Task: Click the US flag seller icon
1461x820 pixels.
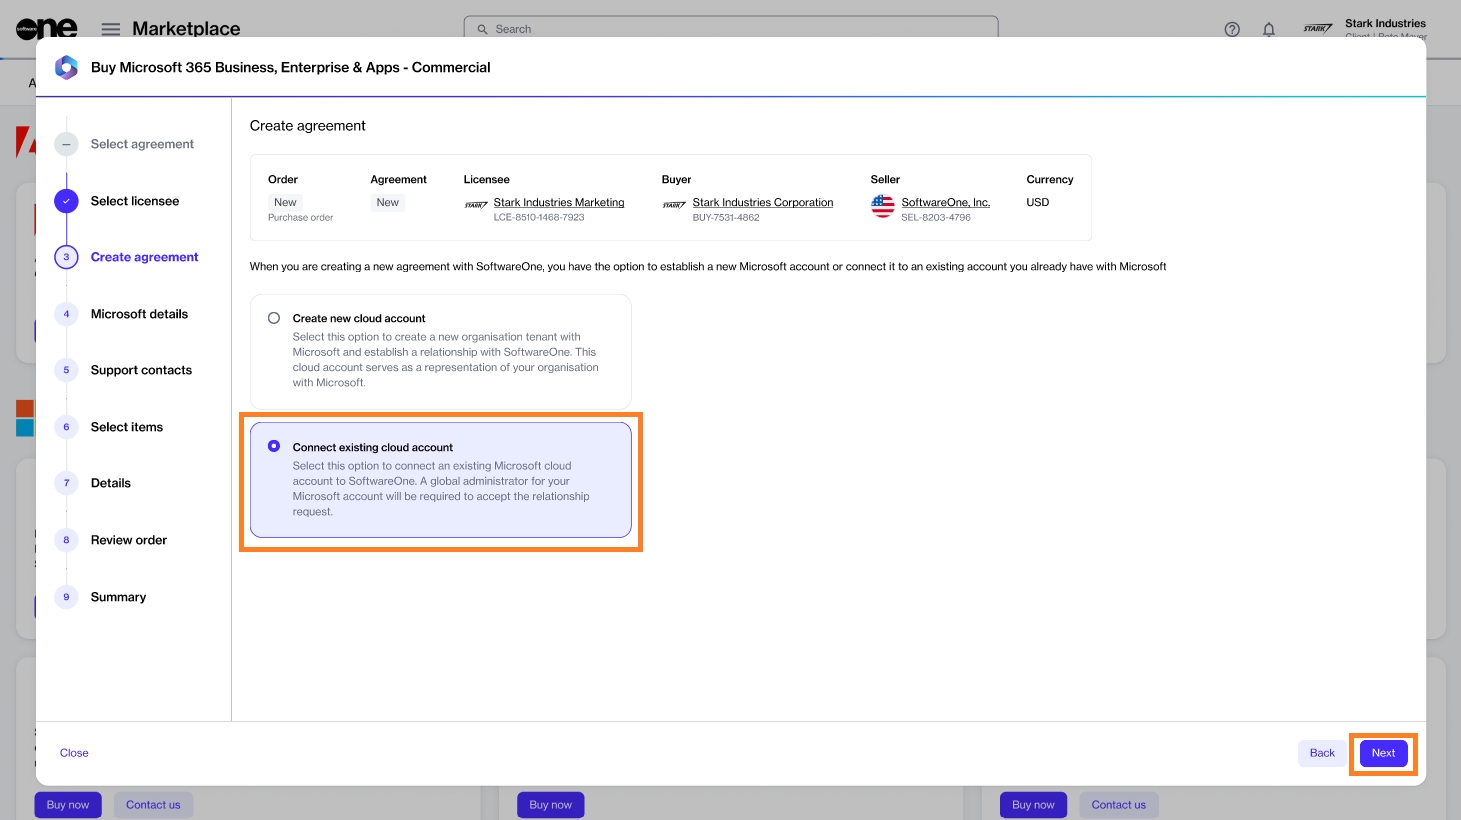Action: pyautogui.click(x=882, y=206)
